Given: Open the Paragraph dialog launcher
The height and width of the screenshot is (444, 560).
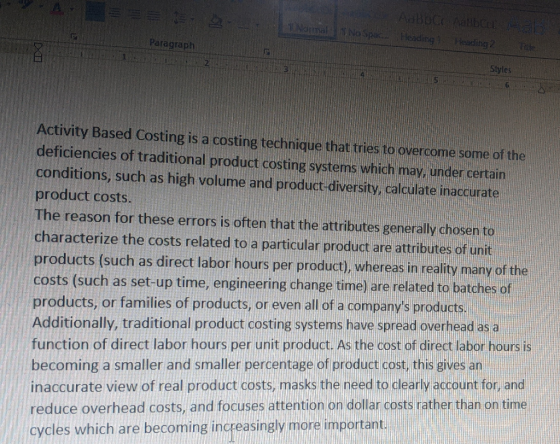Looking at the screenshot, I should click(x=266, y=52).
